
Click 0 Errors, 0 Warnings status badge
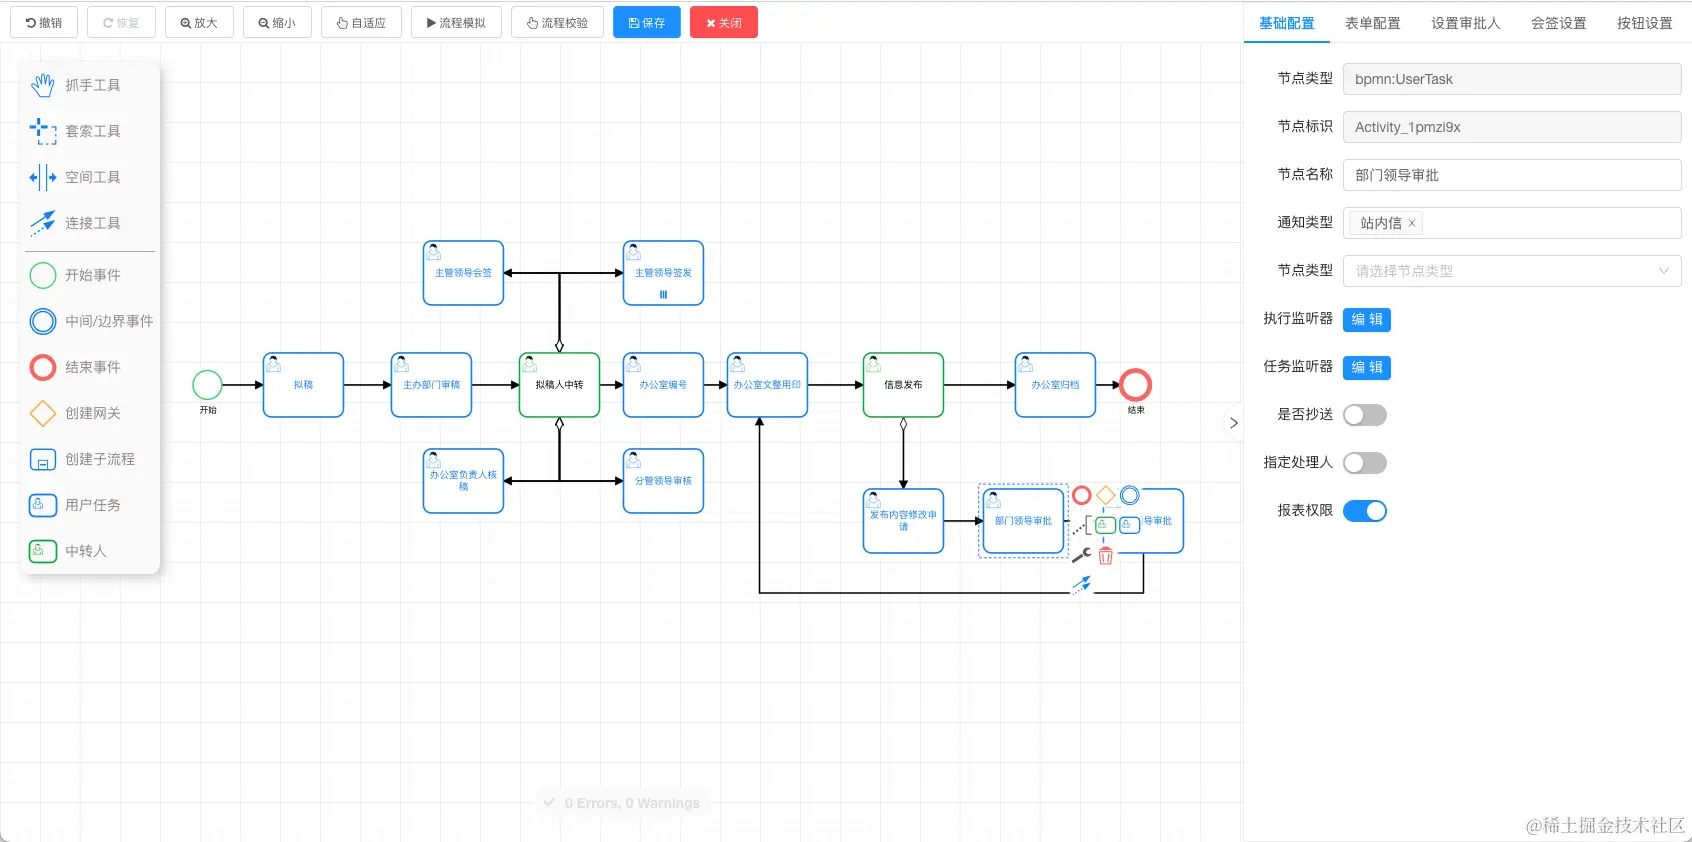coord(622,803)
